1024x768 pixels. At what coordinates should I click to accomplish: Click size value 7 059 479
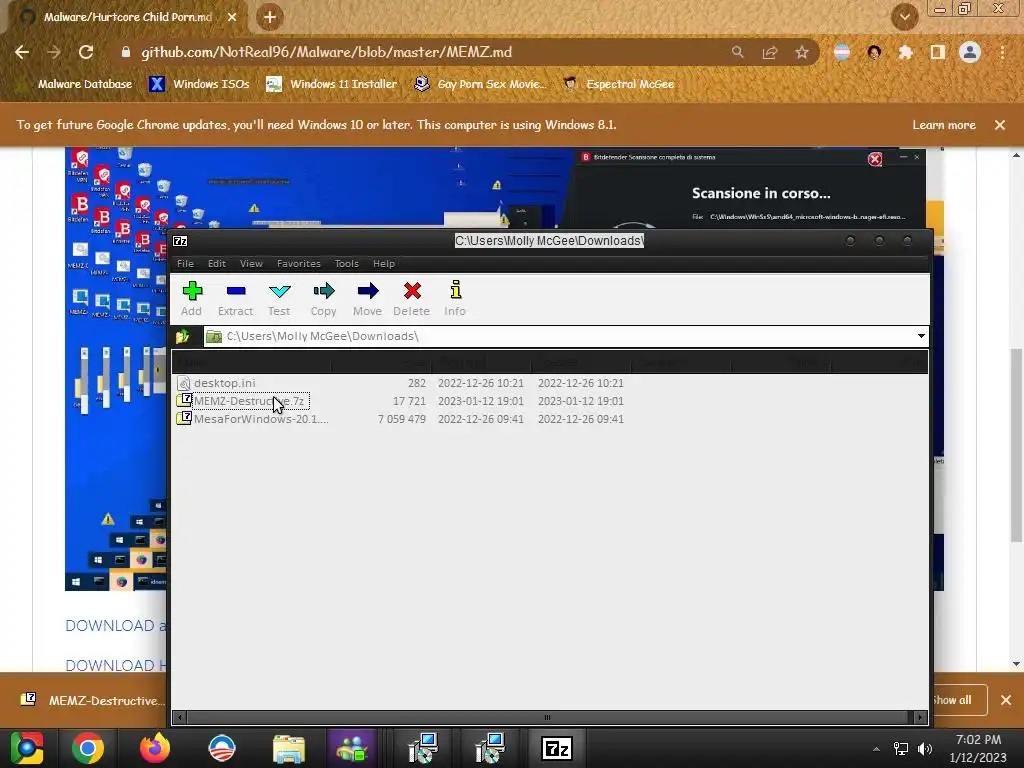402,419
